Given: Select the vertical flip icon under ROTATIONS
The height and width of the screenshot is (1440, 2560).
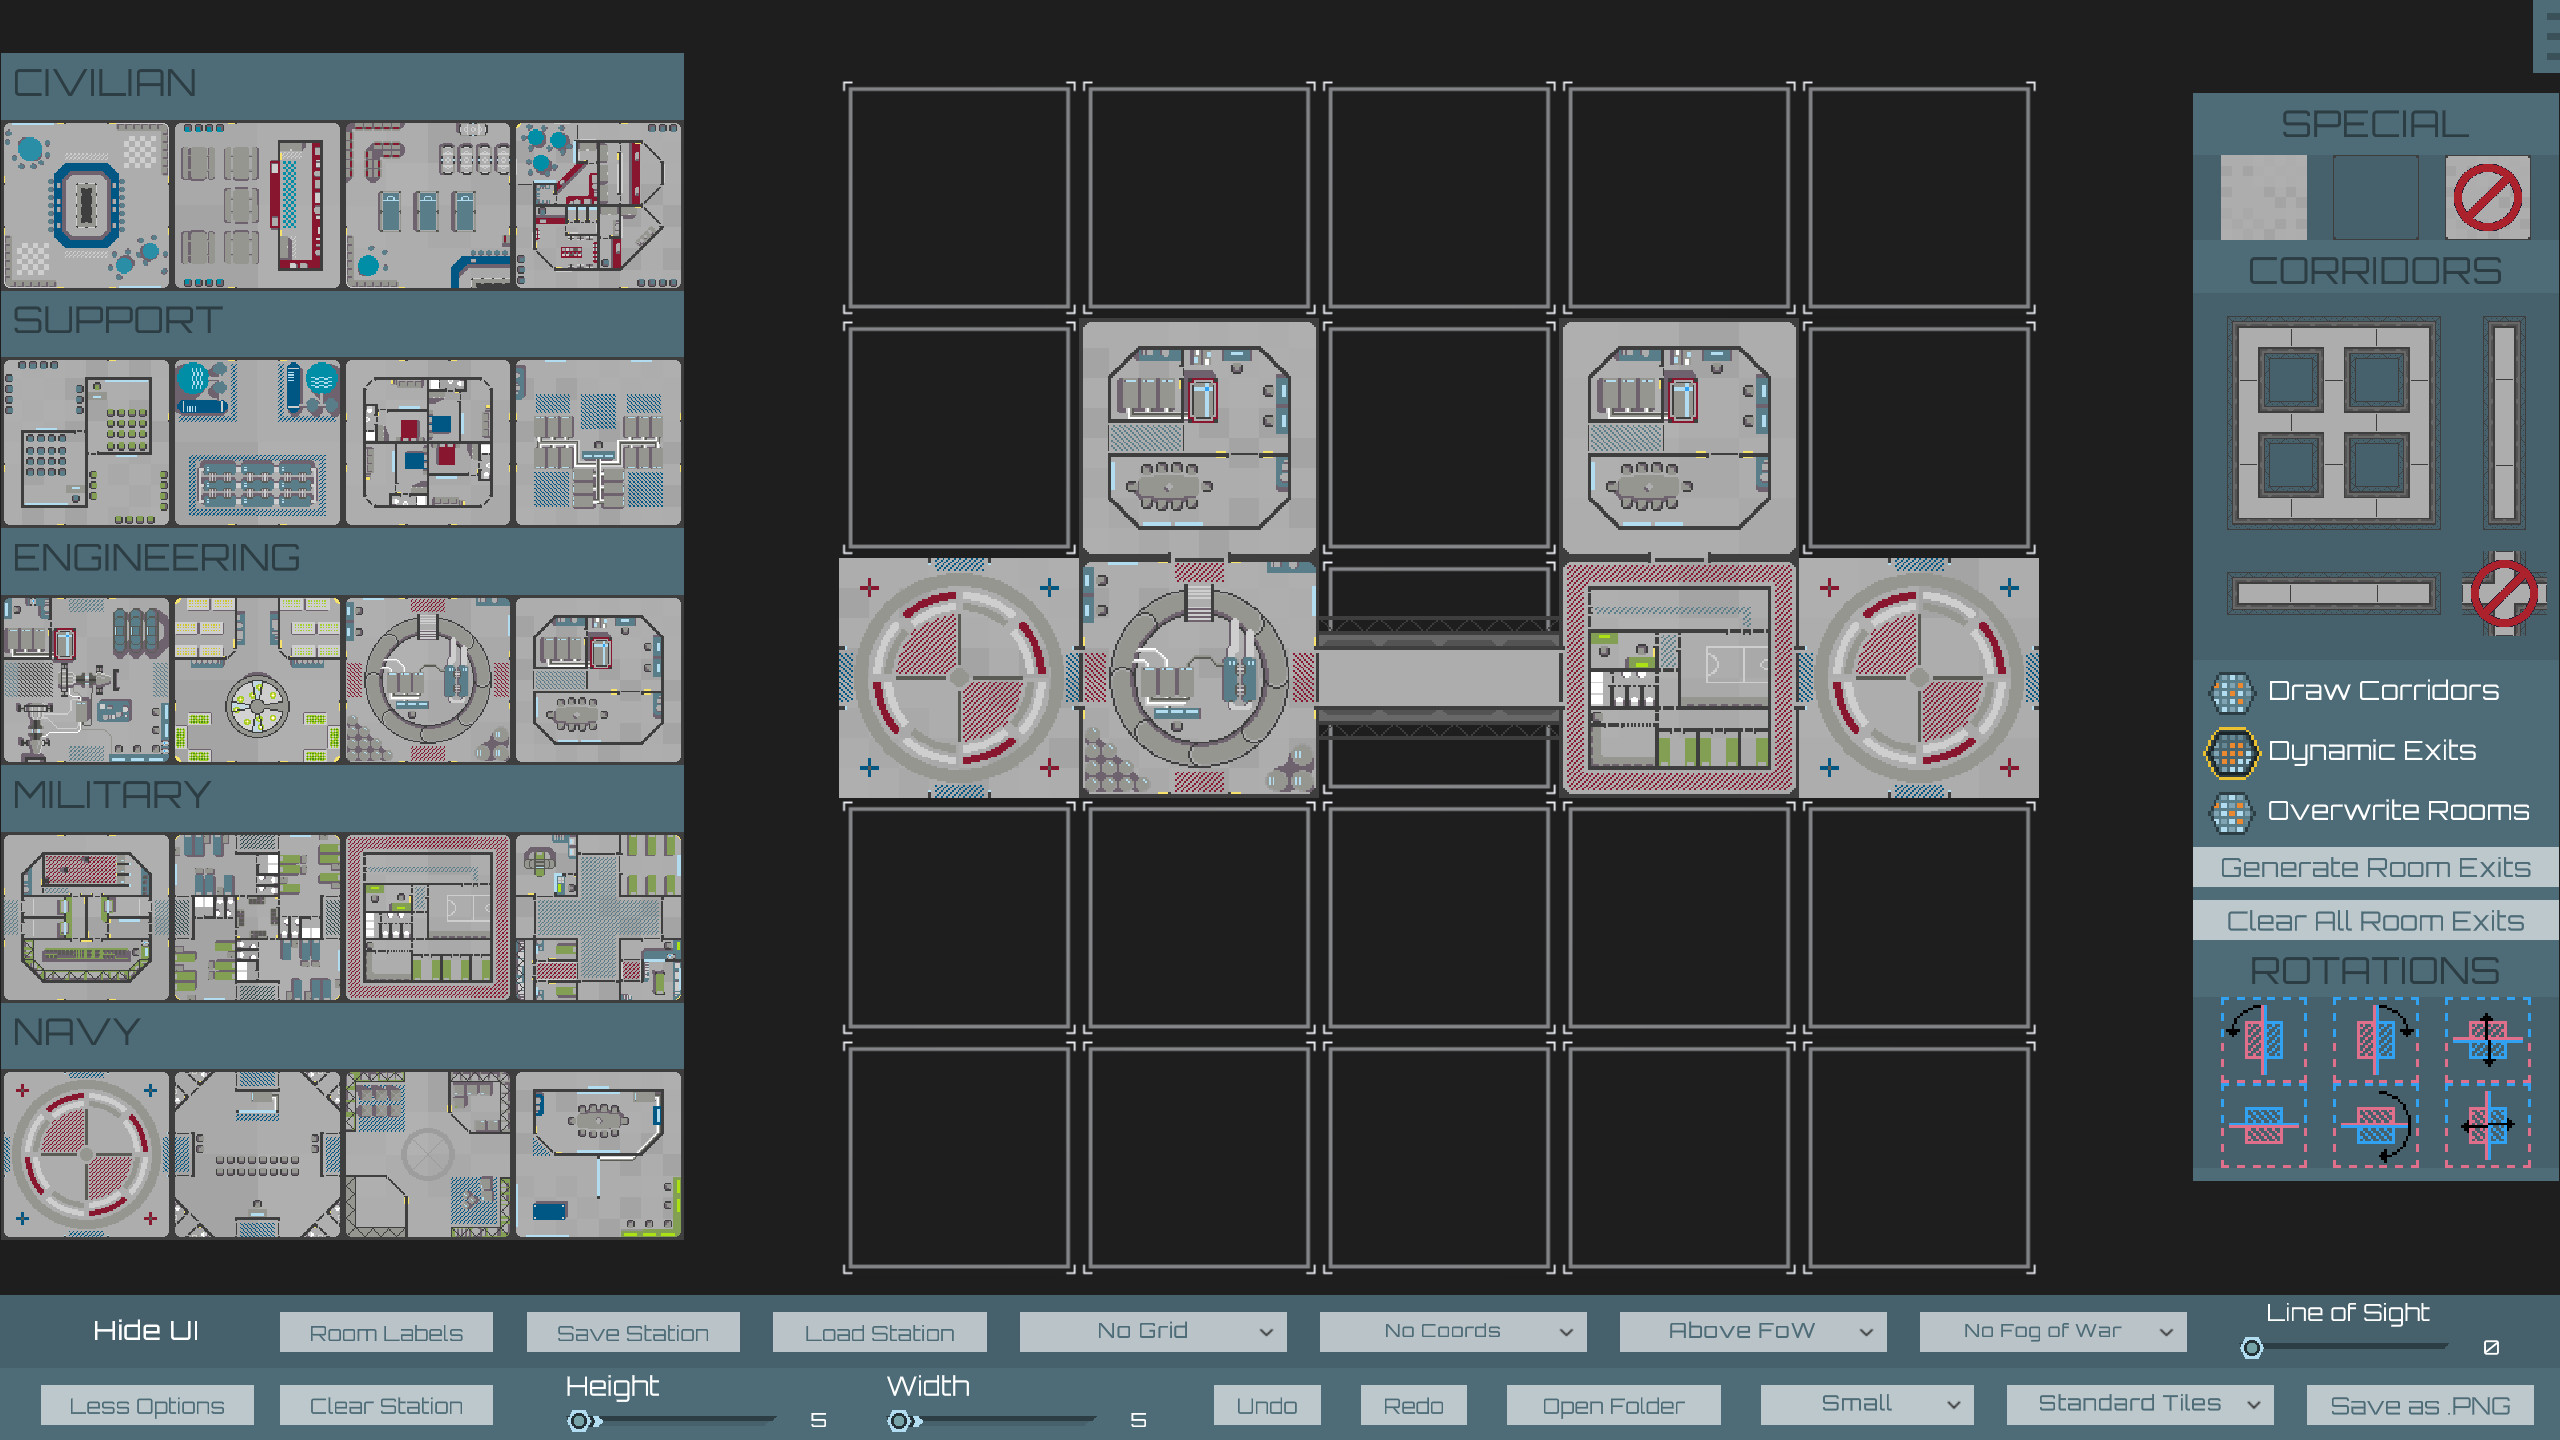Looking at the screenshot, I should tap(2490, 1040).
